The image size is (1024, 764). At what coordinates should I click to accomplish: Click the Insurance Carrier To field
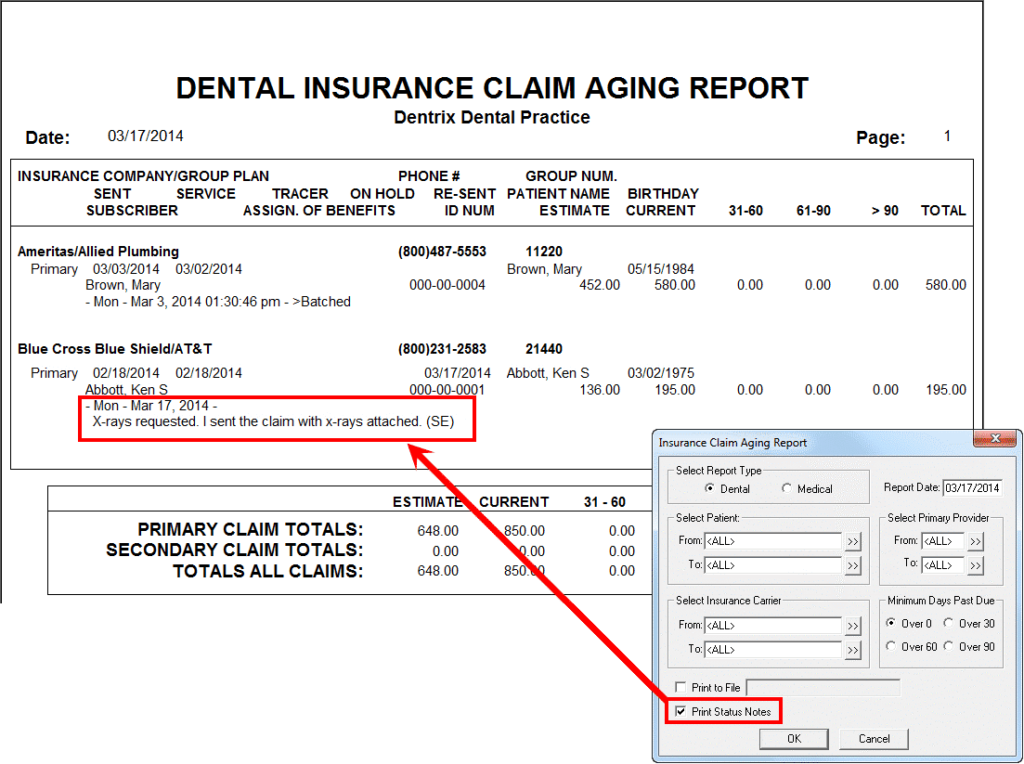773,650
